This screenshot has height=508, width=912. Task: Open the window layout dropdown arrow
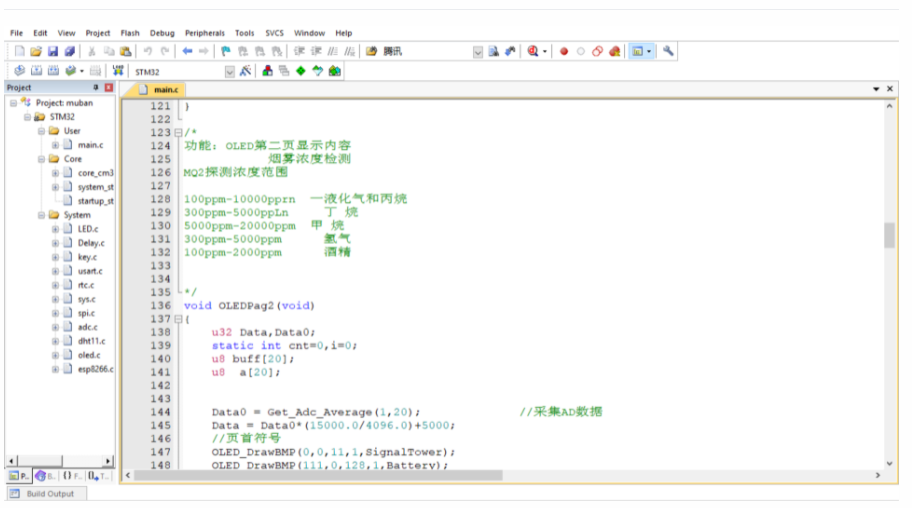tap(649, 51)
